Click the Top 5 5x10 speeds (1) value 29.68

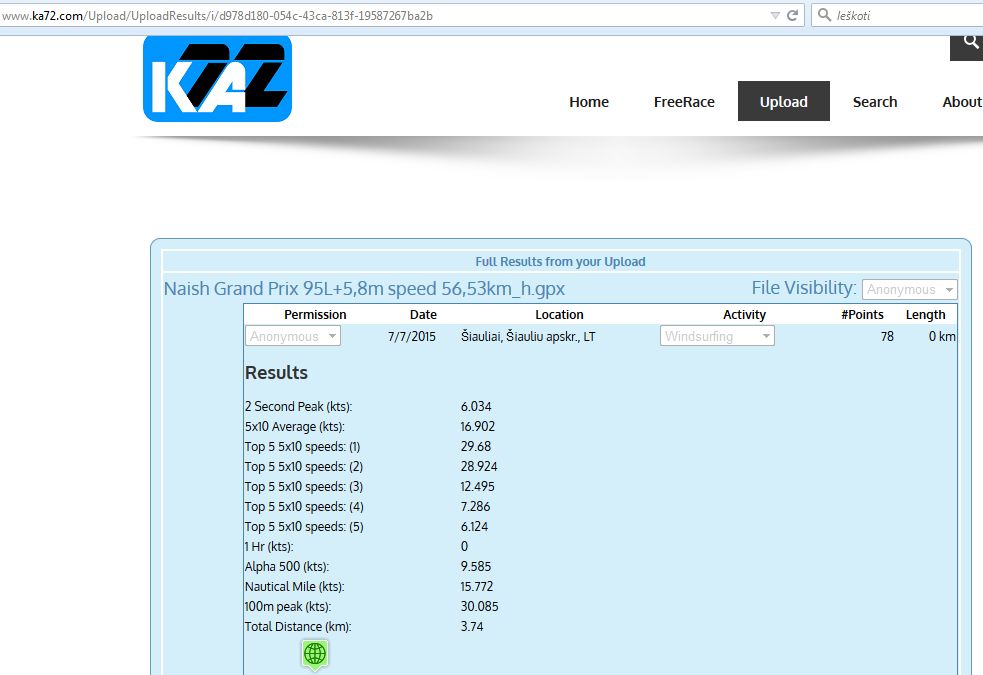click(x=476, y=446)
